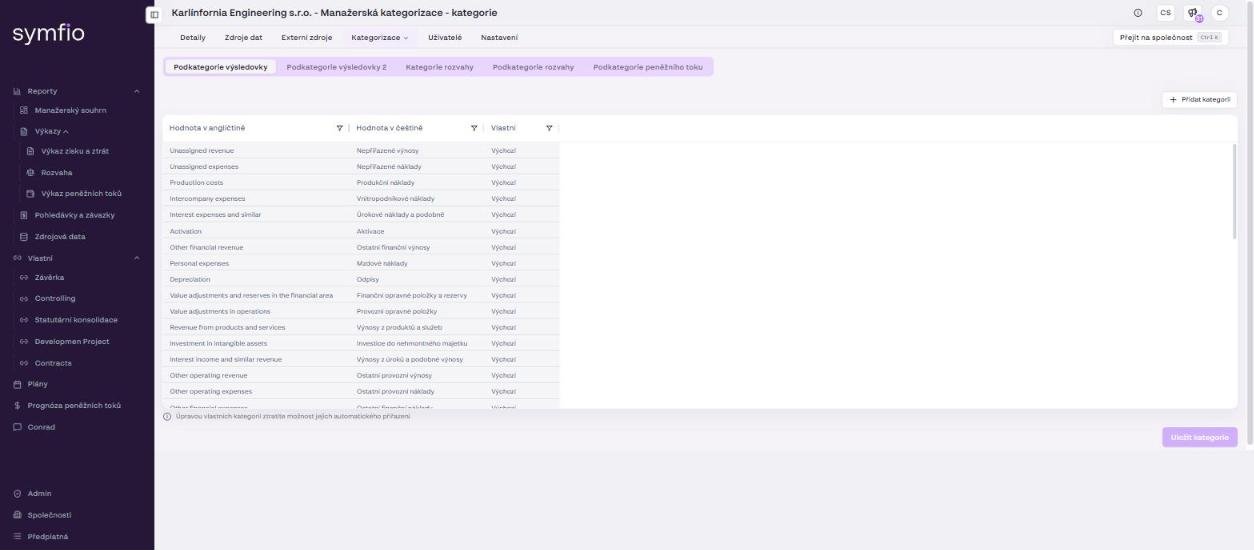Open the Kategorizace dropdown menu
The width and height of the screenshot is (1254, 550).
coord(380,37)
